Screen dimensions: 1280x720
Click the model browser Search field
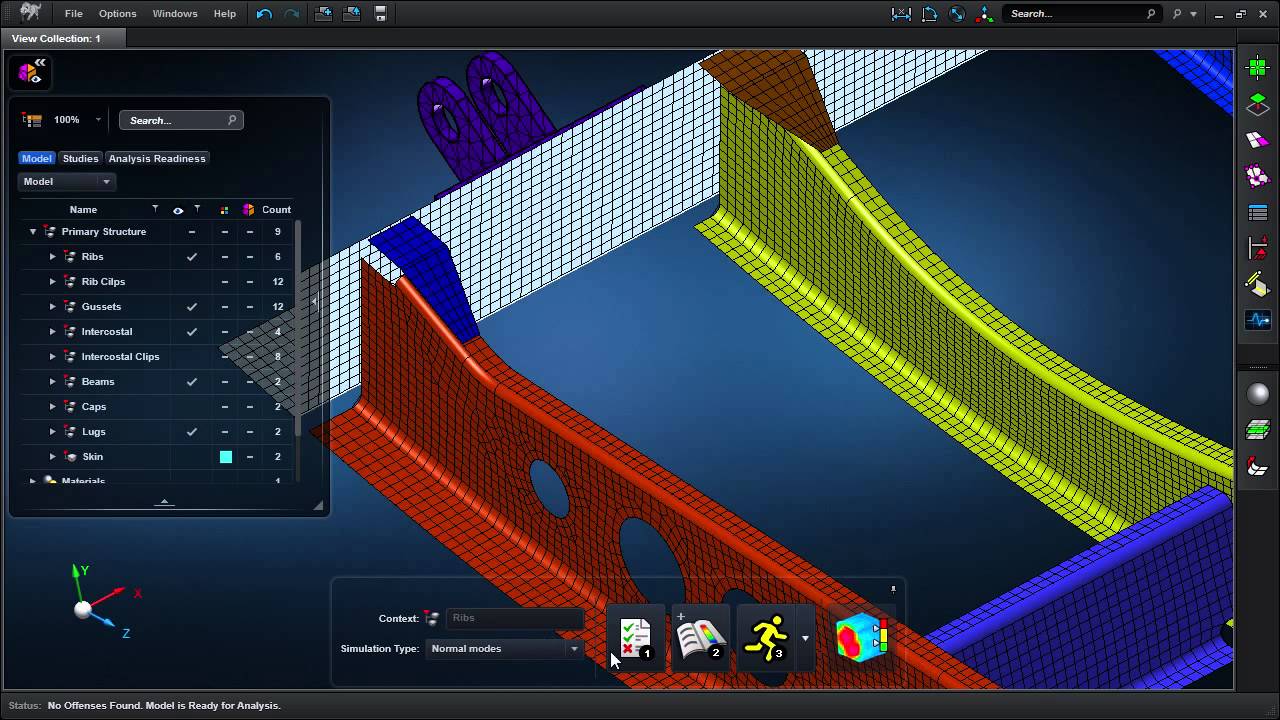tap(175, 120)
